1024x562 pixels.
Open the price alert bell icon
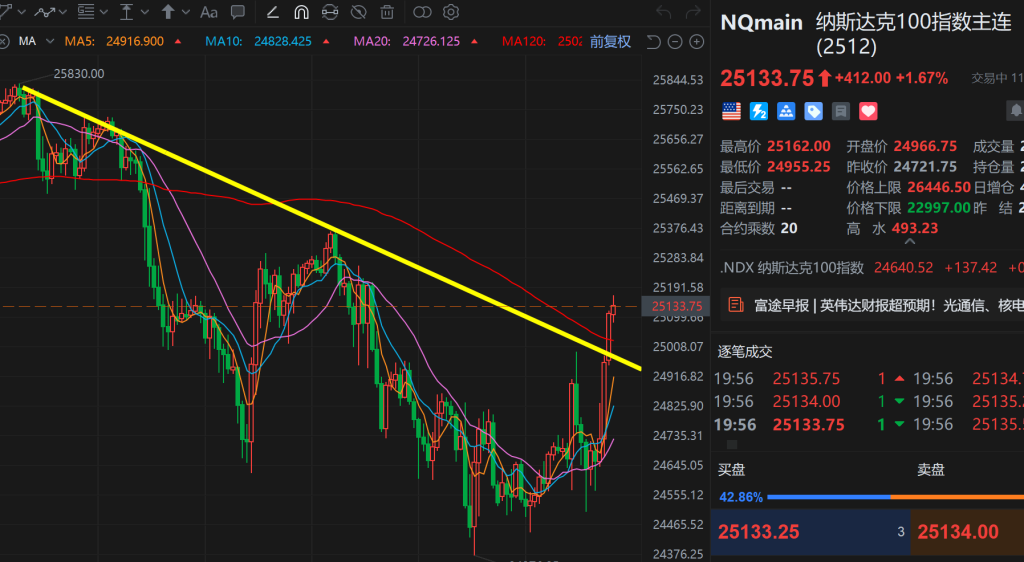coord(1016,111)
